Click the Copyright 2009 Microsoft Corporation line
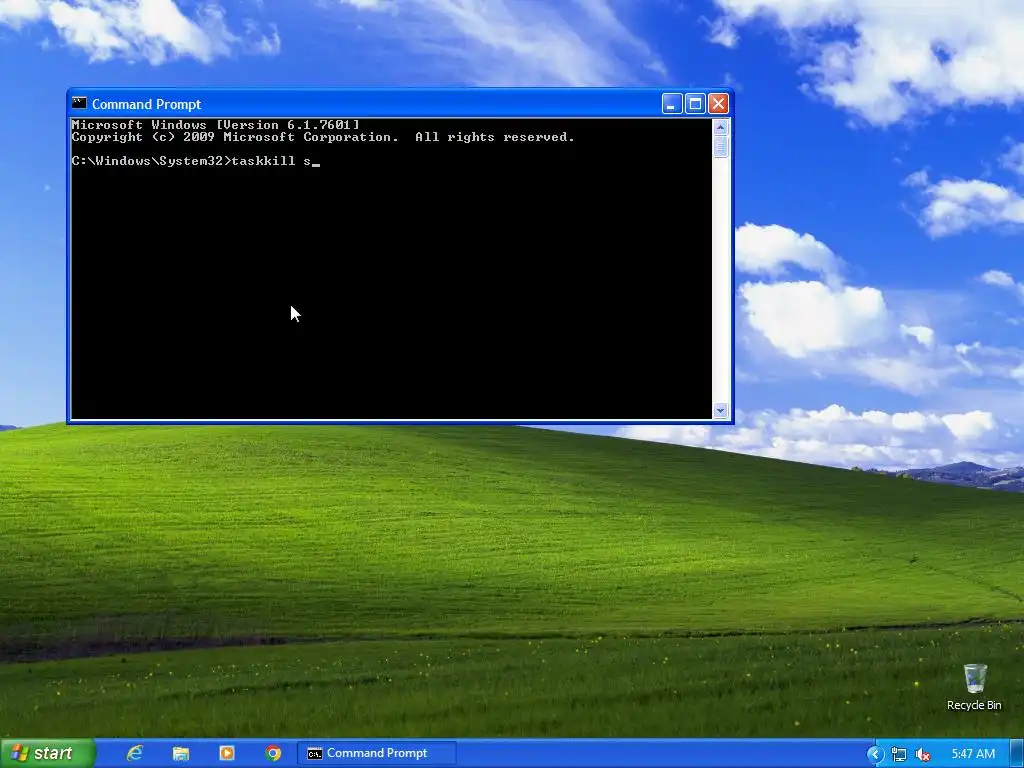This screenshot has height=768, width=1024. (x=323, y=137)
